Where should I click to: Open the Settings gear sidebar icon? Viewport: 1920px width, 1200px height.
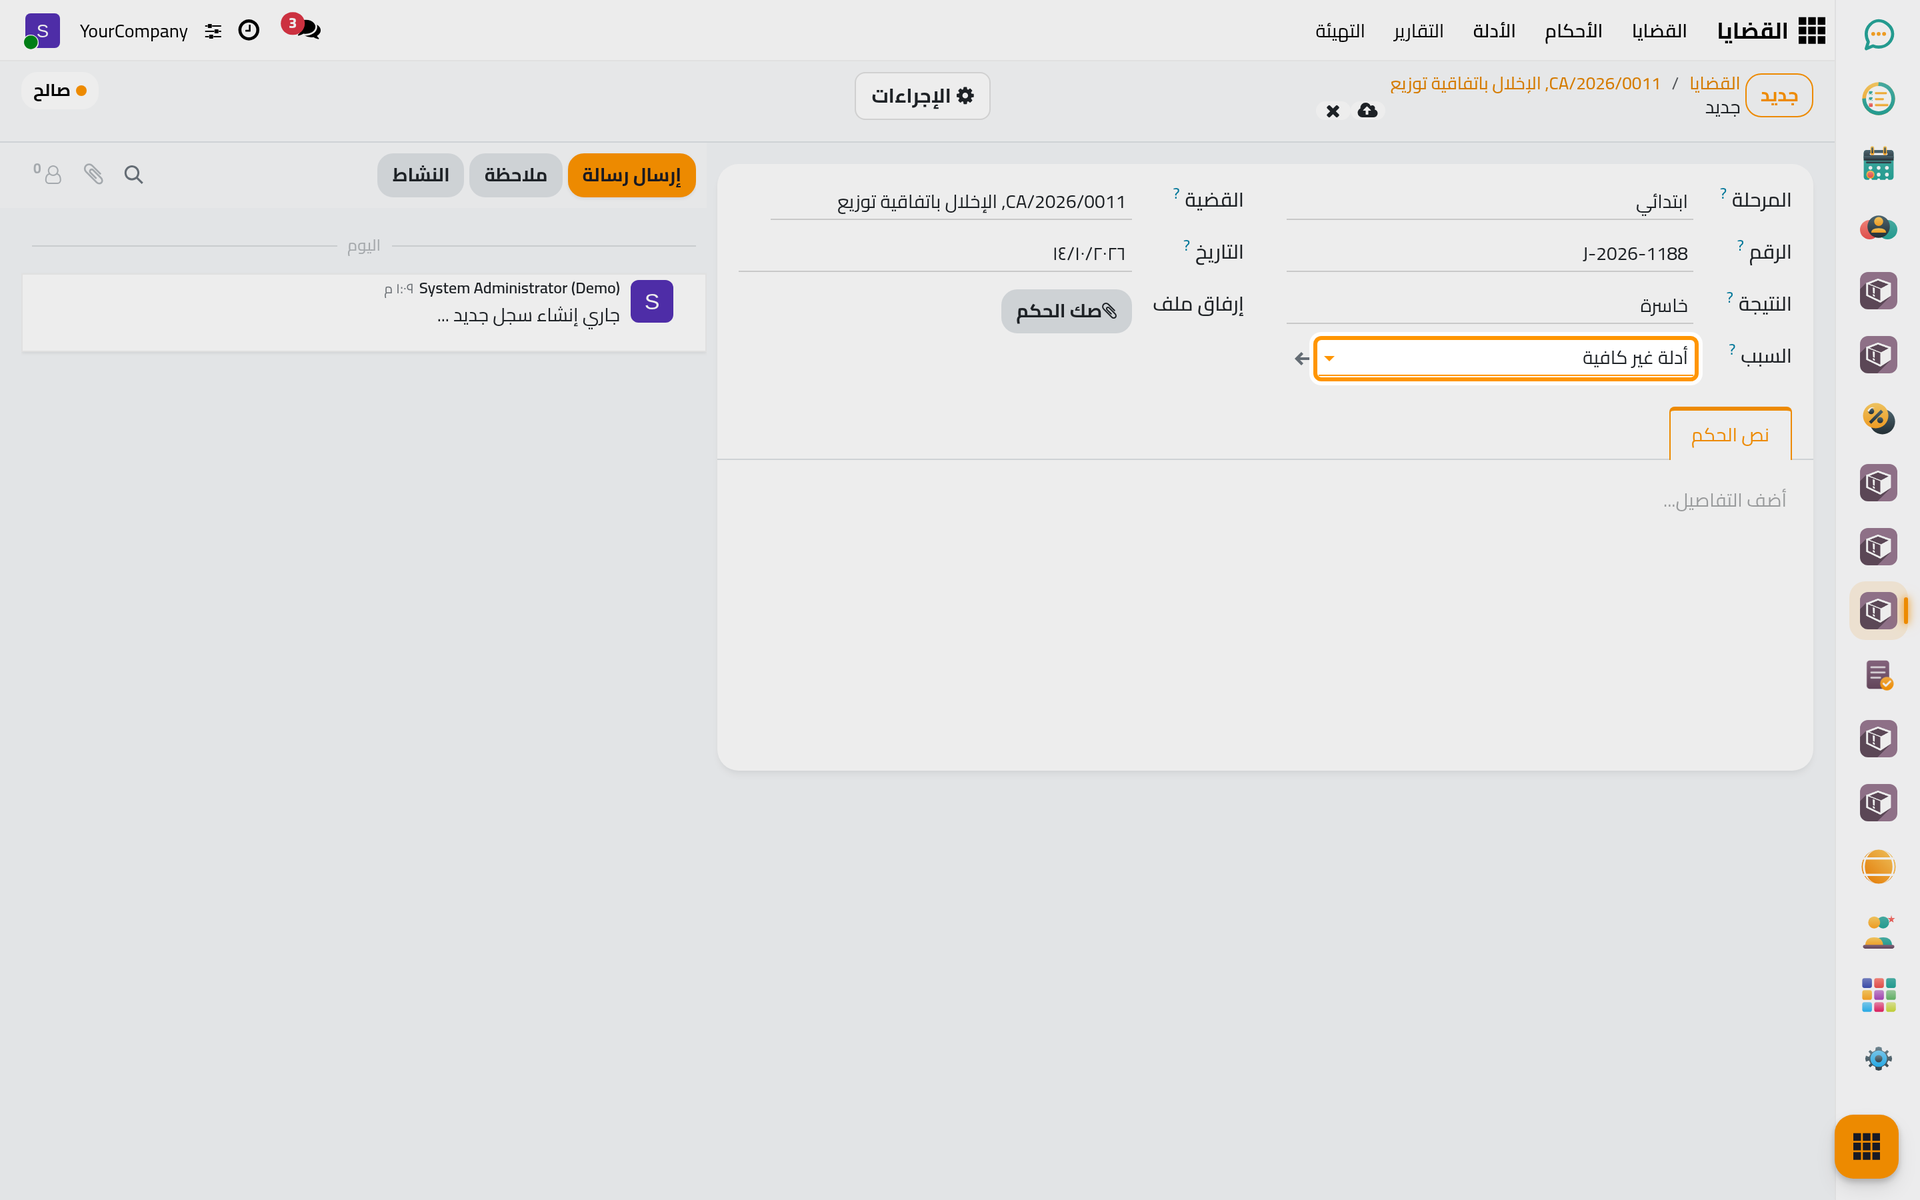click(x=1878, y=1059)
